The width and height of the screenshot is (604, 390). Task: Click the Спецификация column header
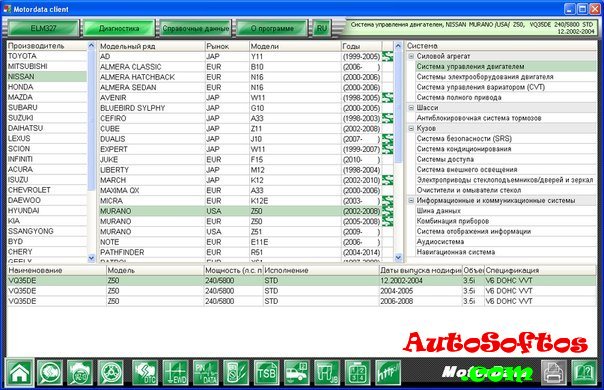pos(540,270)
